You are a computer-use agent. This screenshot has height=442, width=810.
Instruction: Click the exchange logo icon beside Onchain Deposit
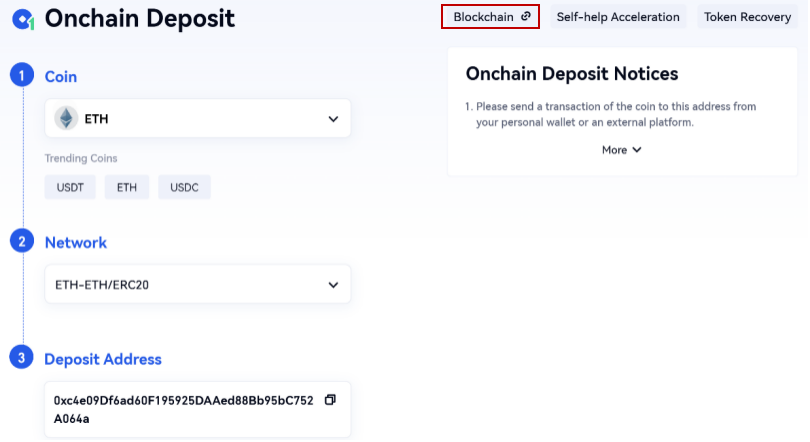click(23, 18)
